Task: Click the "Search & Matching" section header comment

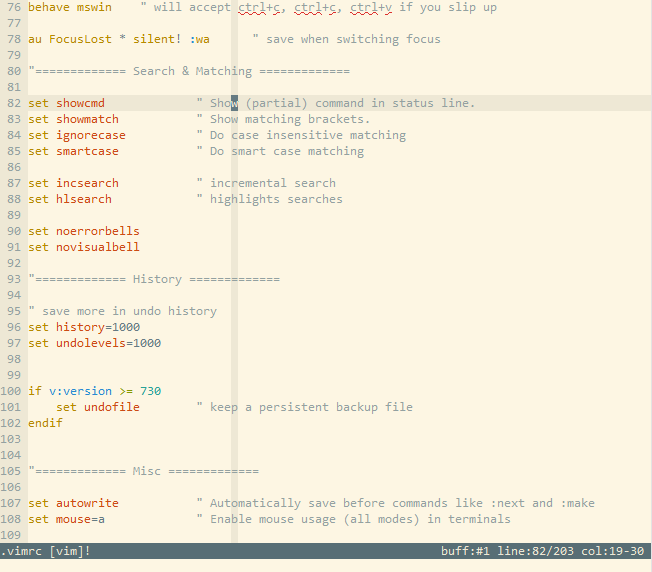Action: pyautogui.click(x=188, y=71)
